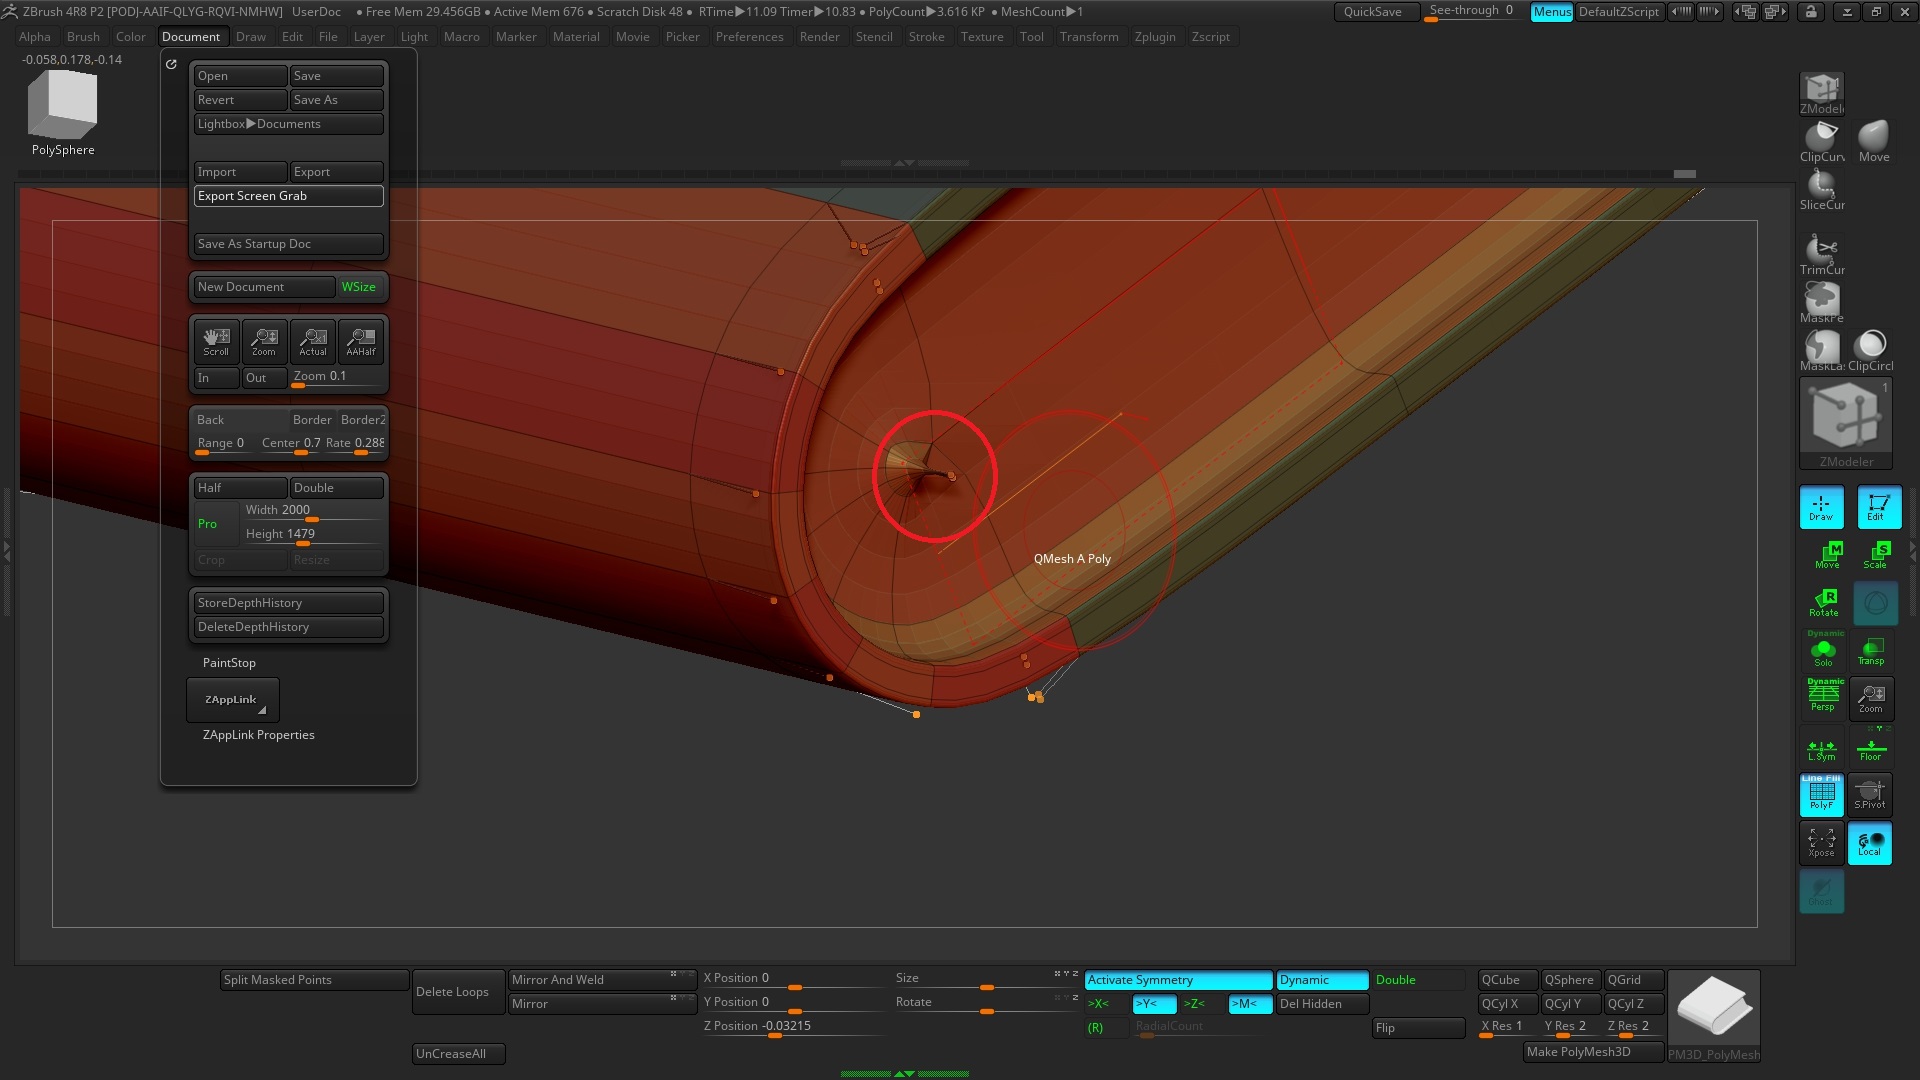Activate the Move transform icon

(x=1827, y=555)
